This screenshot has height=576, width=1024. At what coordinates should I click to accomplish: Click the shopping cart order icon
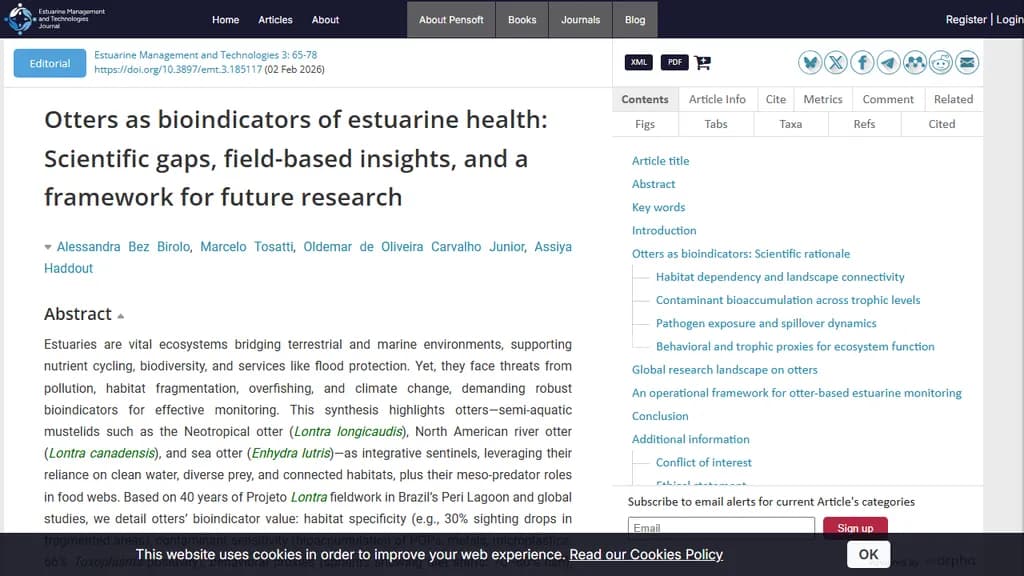point(703,62)
